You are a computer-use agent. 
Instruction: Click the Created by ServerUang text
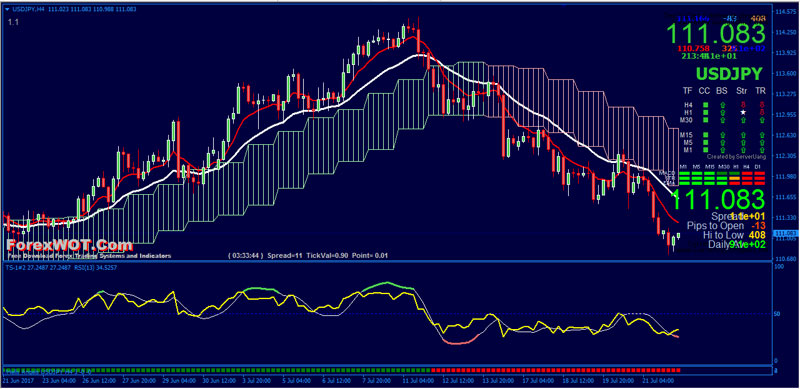[x=736, y=156]
